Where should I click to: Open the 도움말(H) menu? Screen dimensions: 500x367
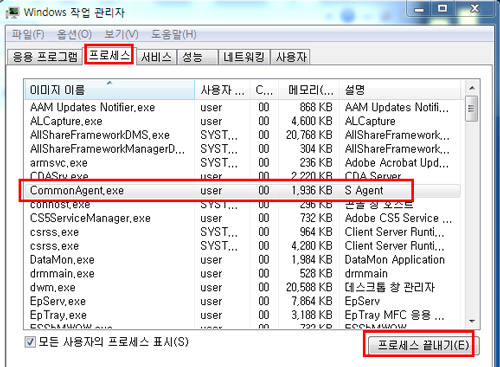point(174,34)
